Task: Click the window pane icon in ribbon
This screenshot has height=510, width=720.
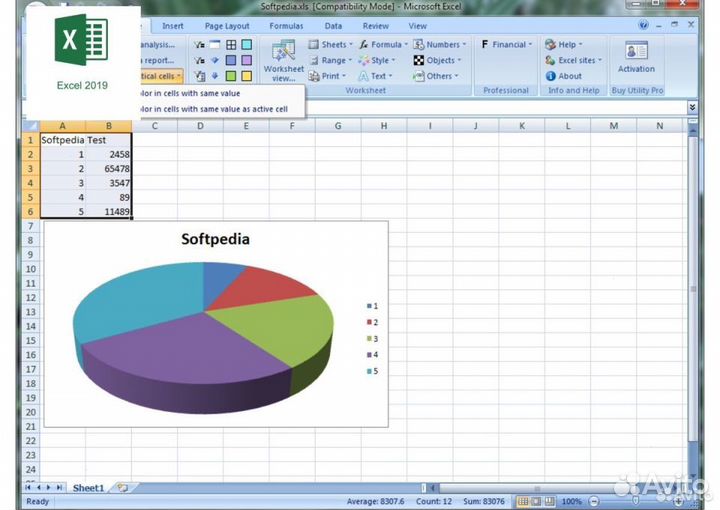Action: coord(214,45)
